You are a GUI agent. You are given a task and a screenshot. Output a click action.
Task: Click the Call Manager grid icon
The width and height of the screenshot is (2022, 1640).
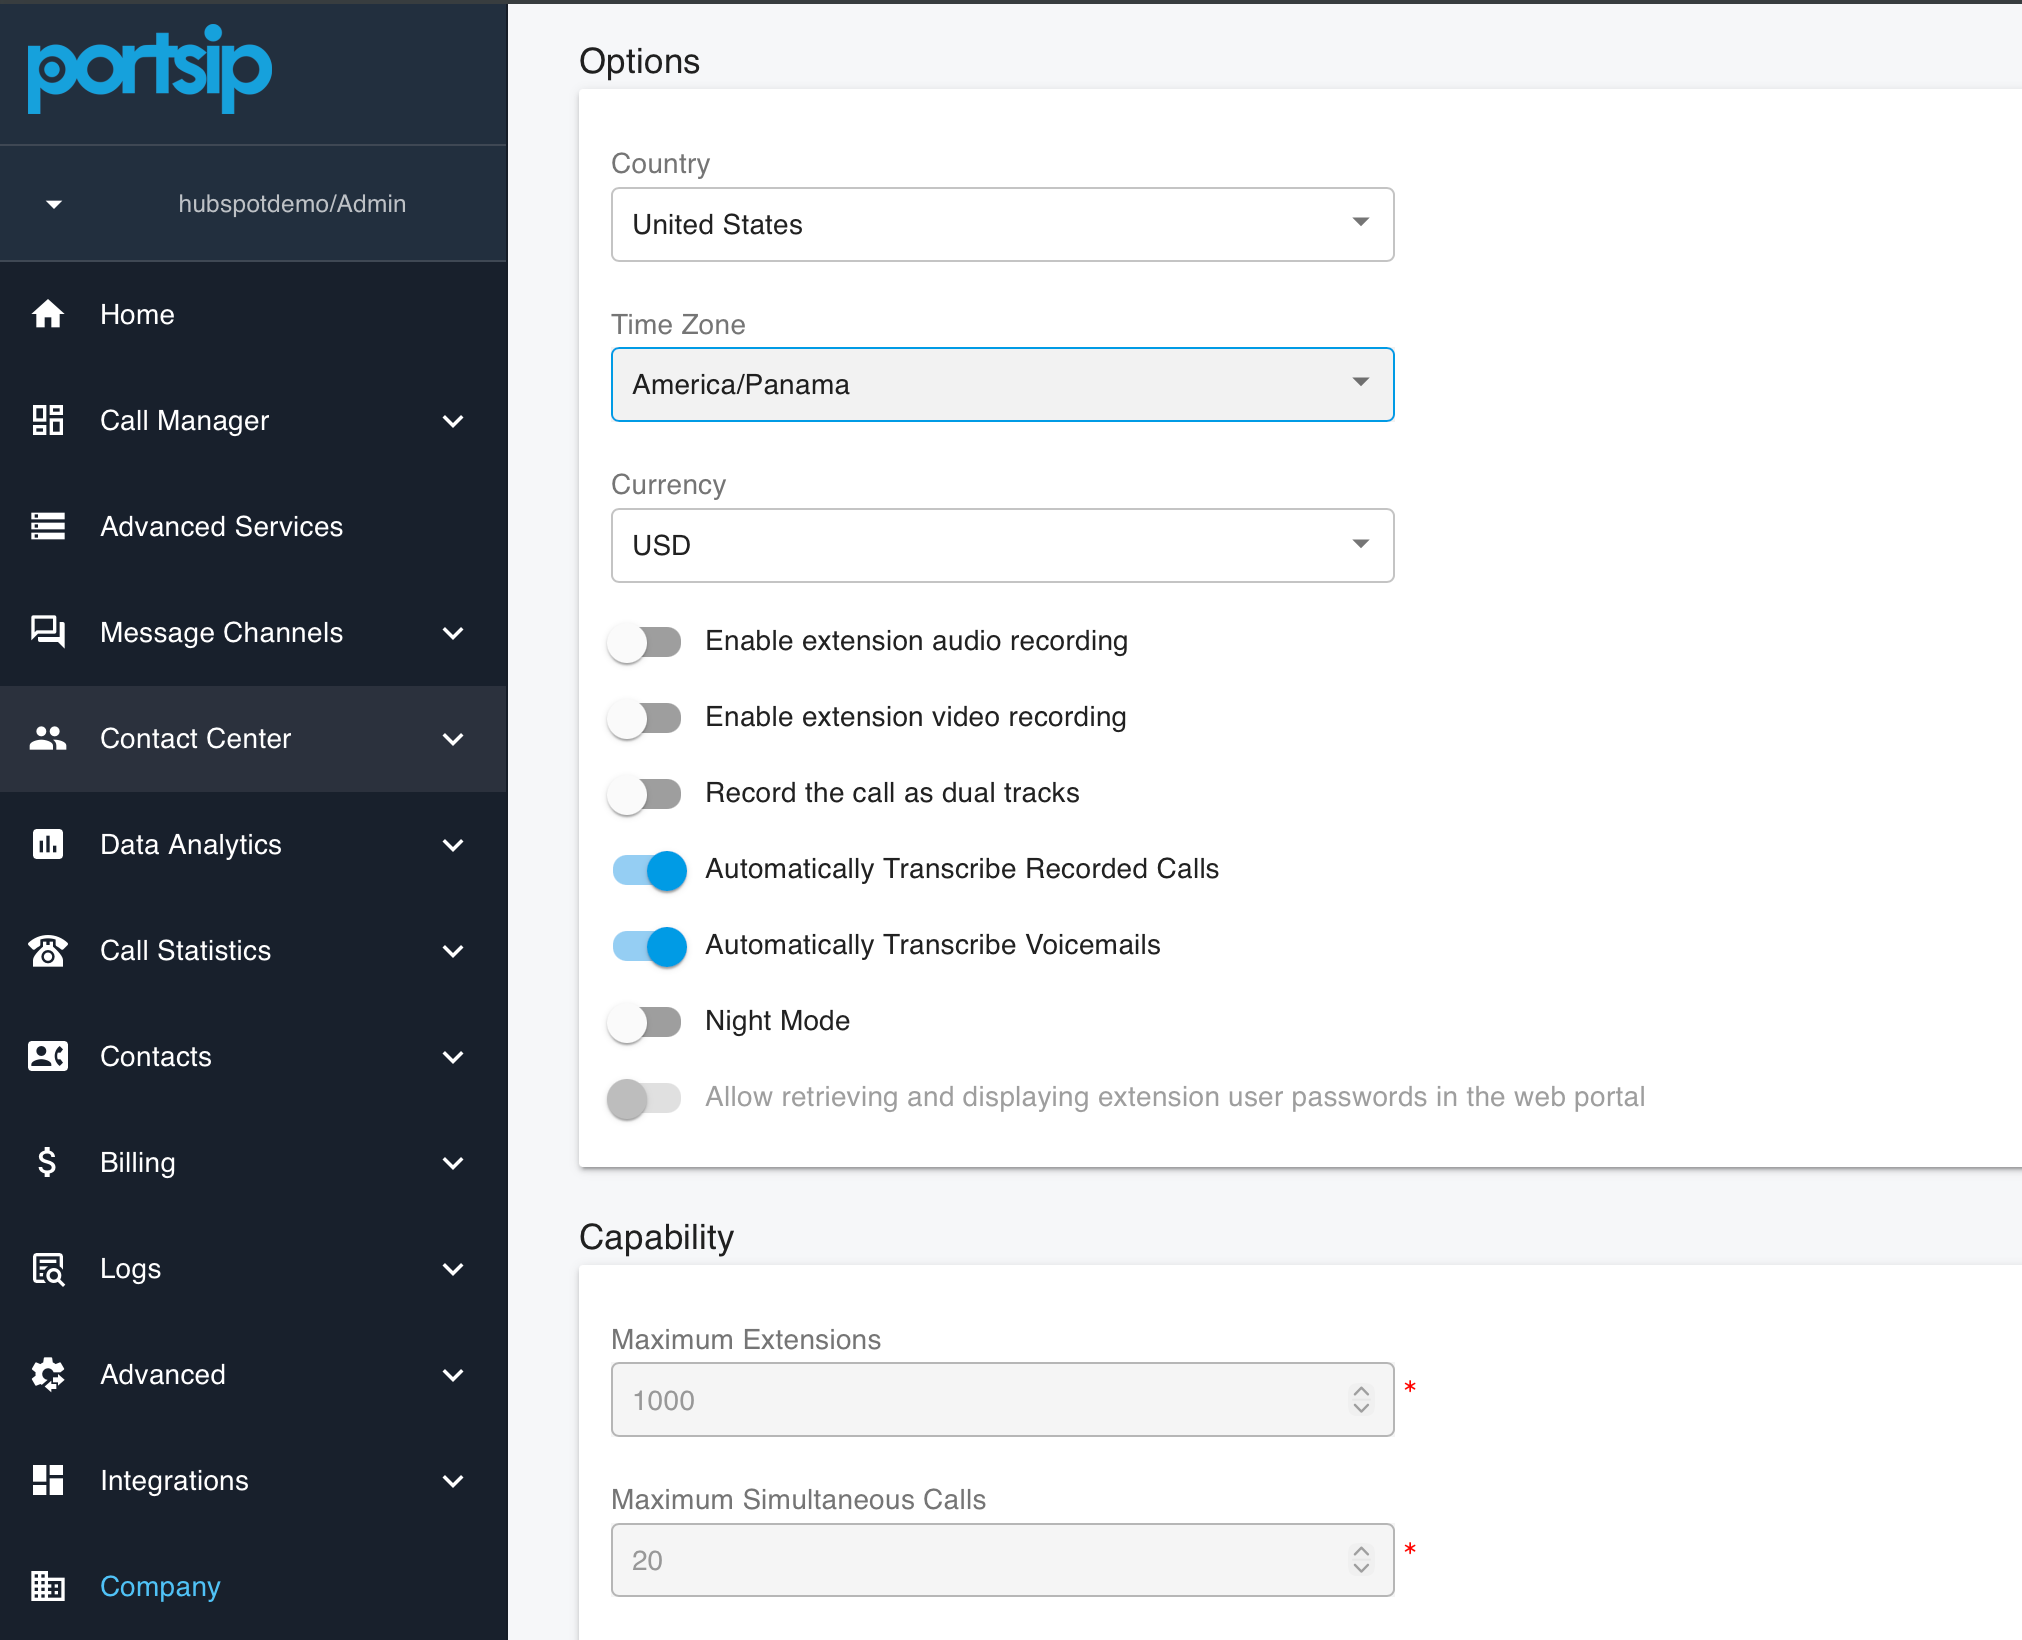47,420
